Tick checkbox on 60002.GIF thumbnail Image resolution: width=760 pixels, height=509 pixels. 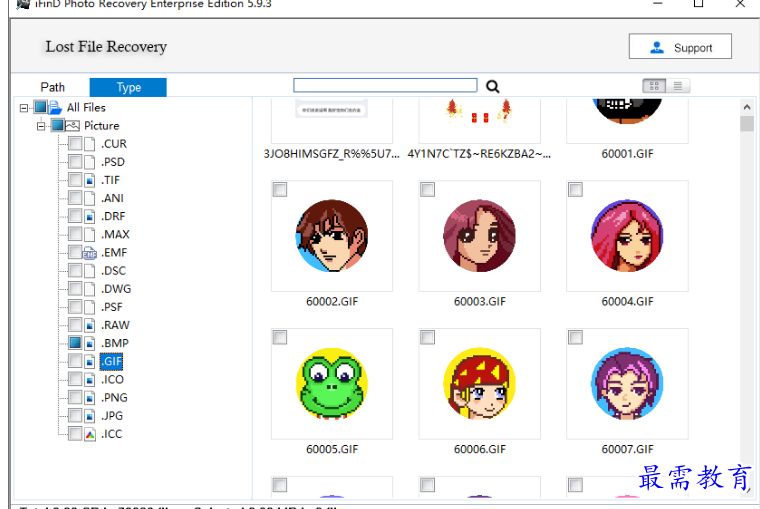click(x=280, y=190)
